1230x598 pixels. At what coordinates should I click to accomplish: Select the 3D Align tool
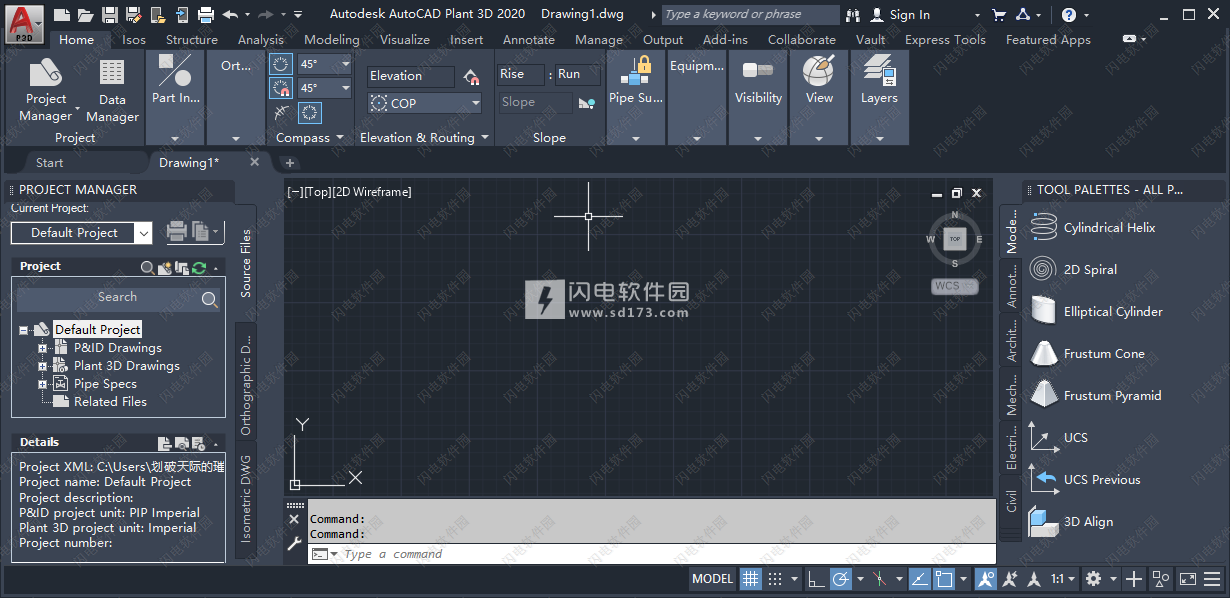click(1088, 522)
